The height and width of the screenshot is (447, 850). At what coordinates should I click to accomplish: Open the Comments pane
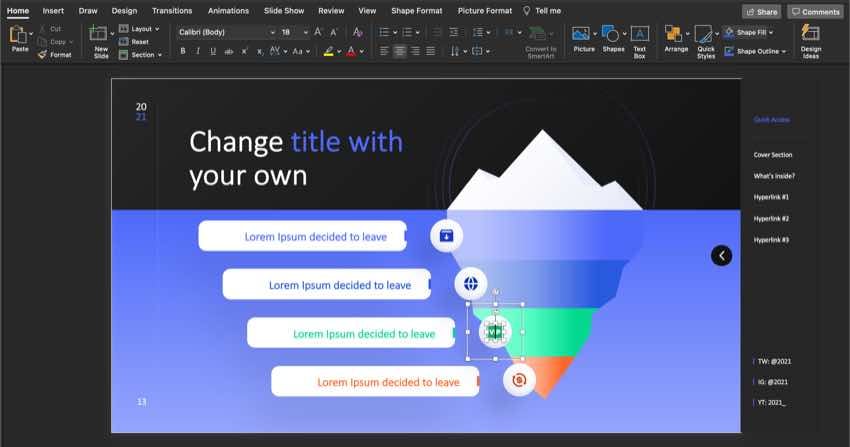click(x=815, y=11)
